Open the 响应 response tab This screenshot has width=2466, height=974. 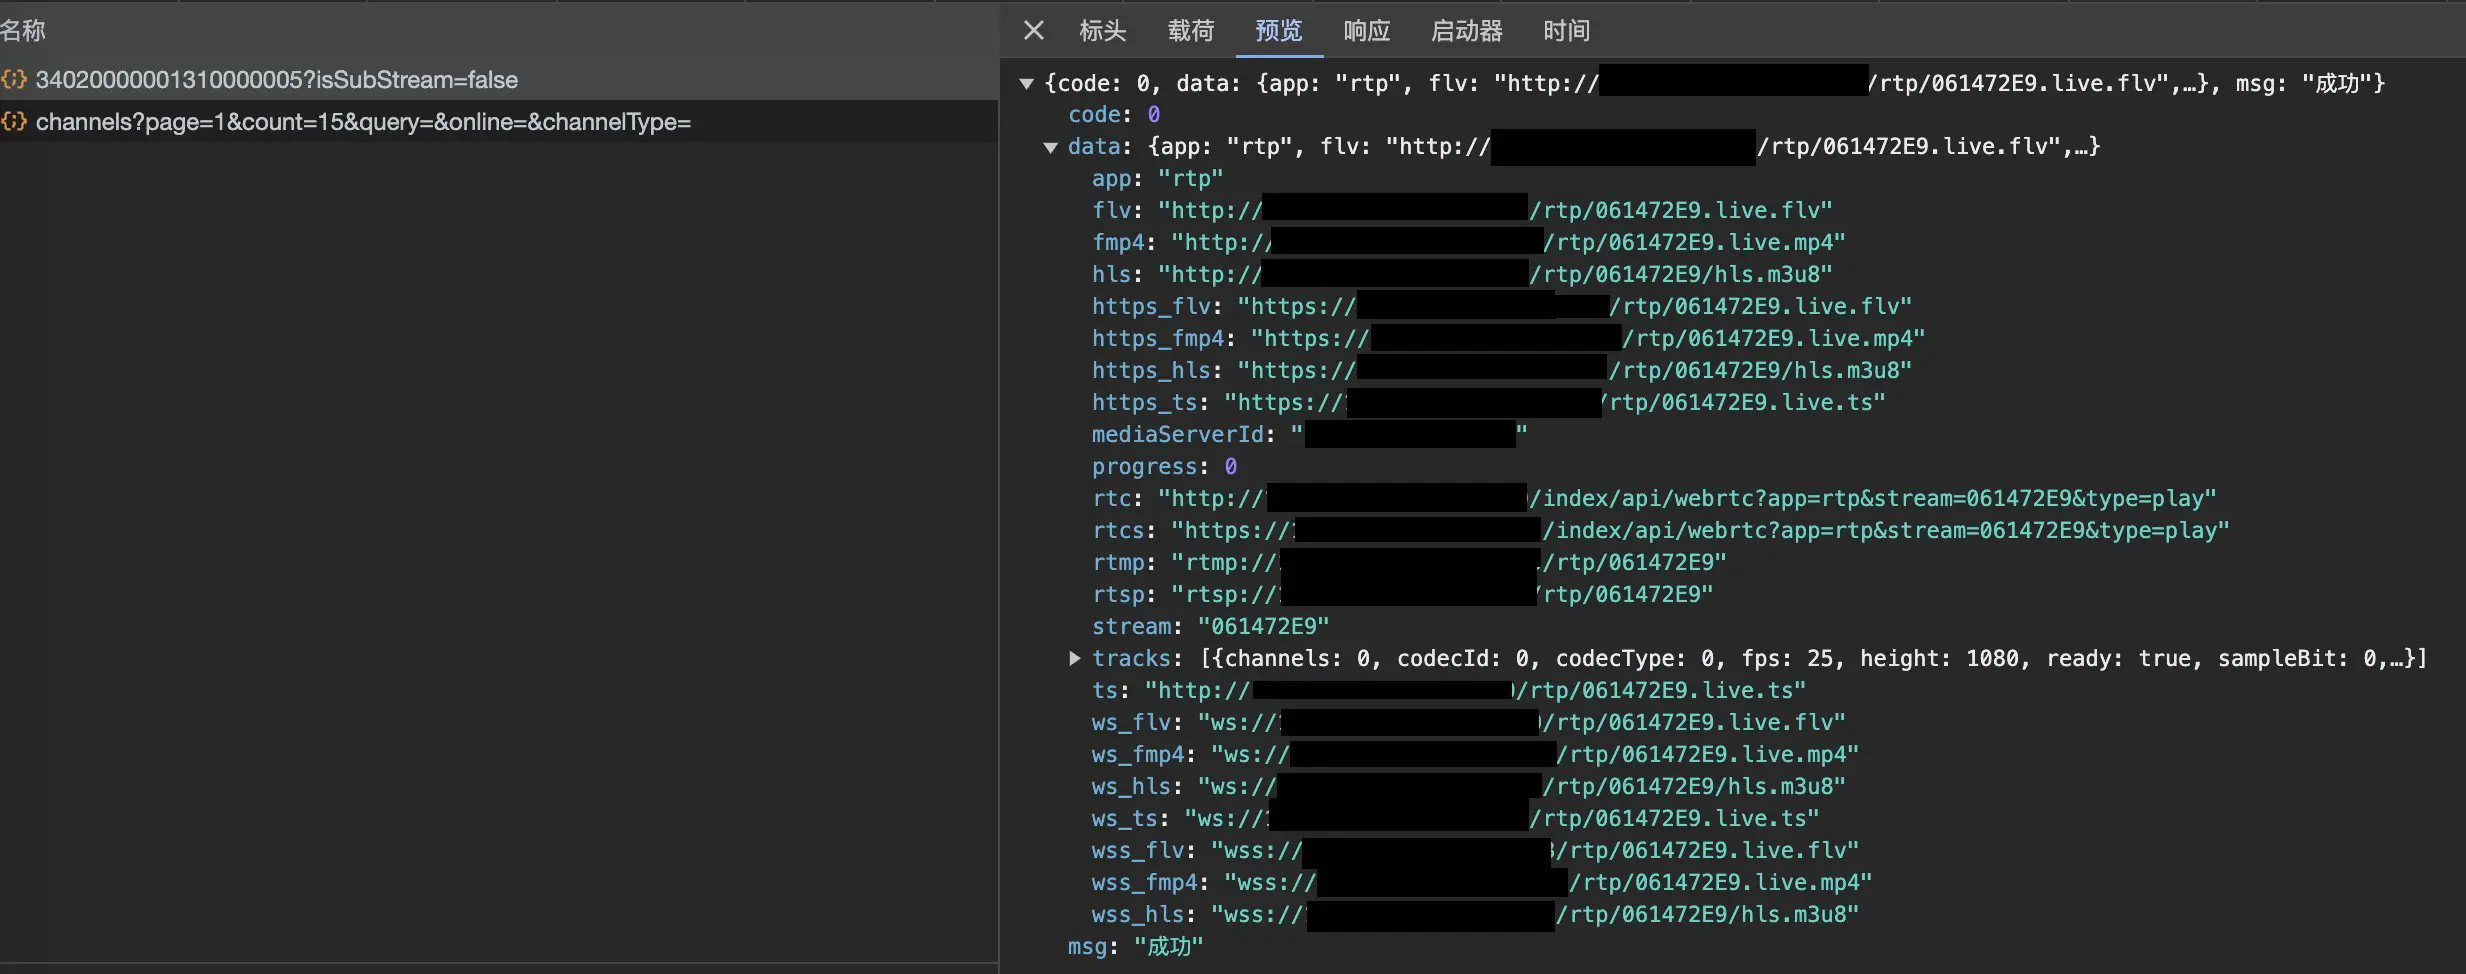(1366, 31)
